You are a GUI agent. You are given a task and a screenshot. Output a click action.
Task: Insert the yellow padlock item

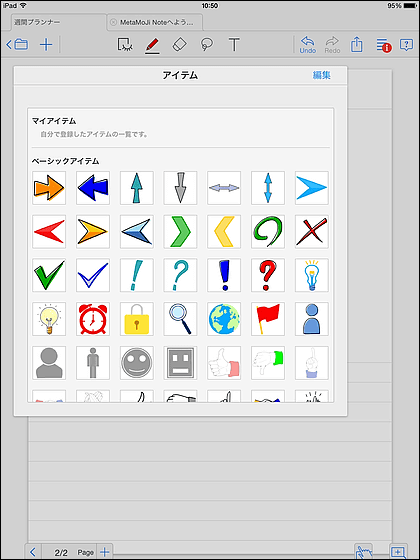click(x=137, y=319)
